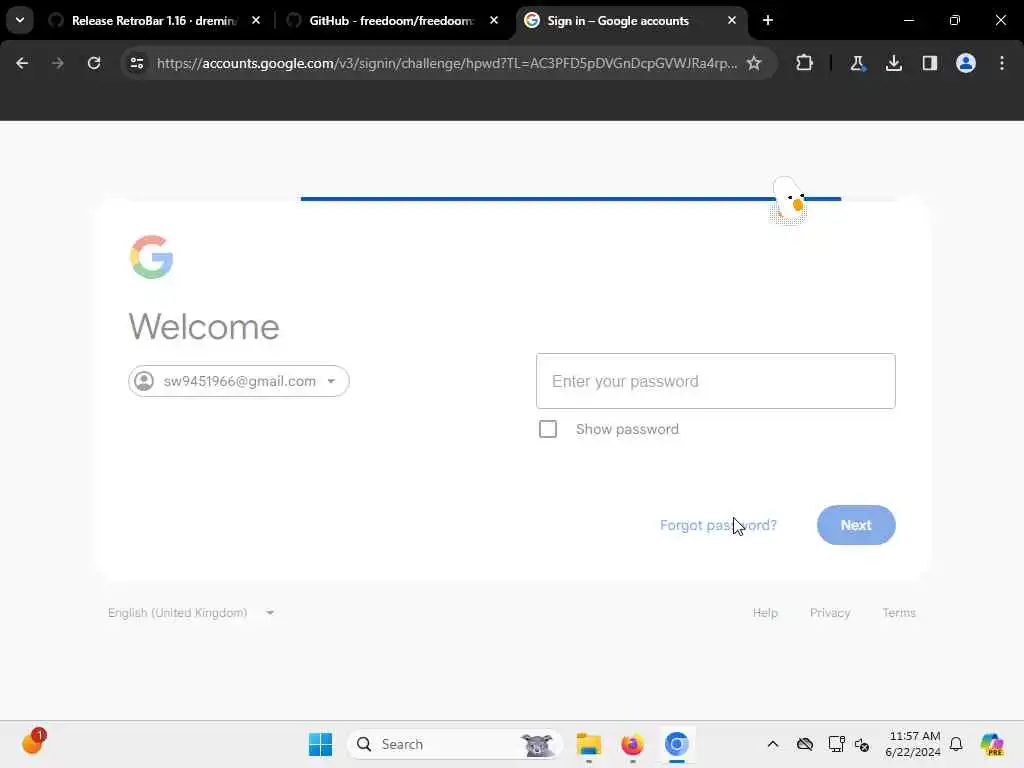Open Chrome Labs flask icon
Screen dimensions: 1024x768
pyautogui.click(x=857, y=63)
